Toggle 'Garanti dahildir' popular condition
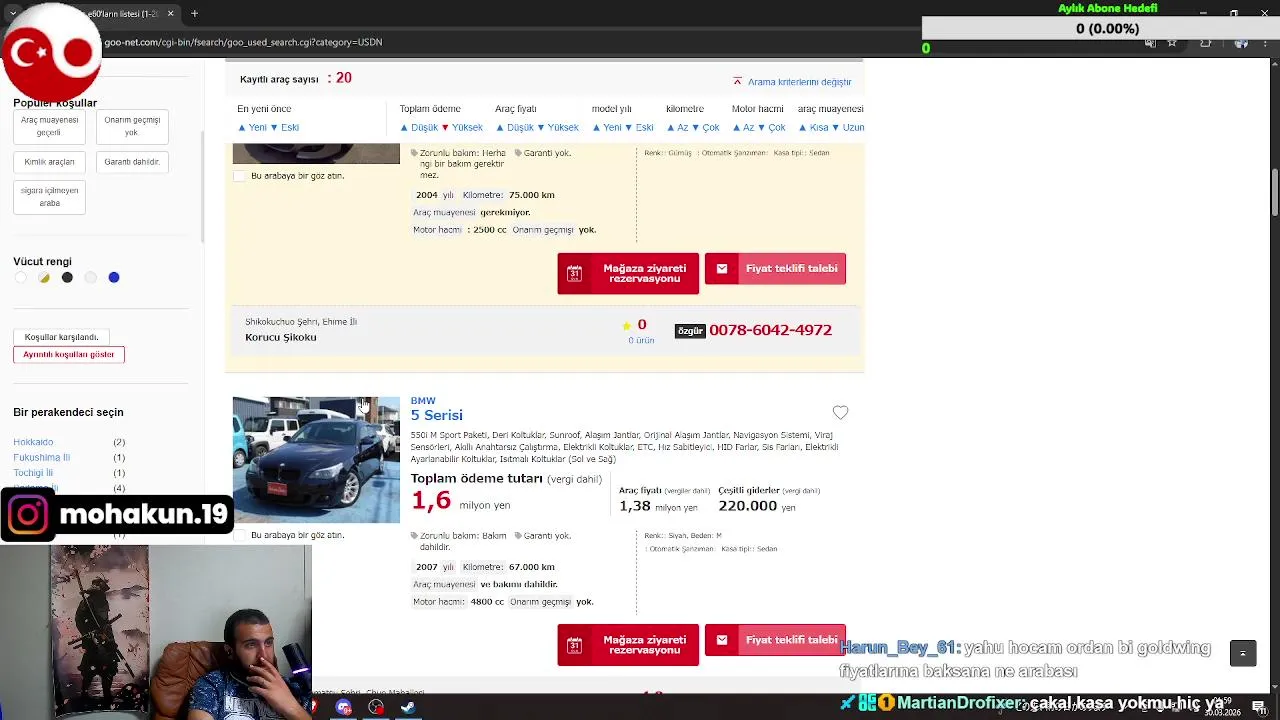1280x720 pixels. pyautogui.click(x=132, y=162)
